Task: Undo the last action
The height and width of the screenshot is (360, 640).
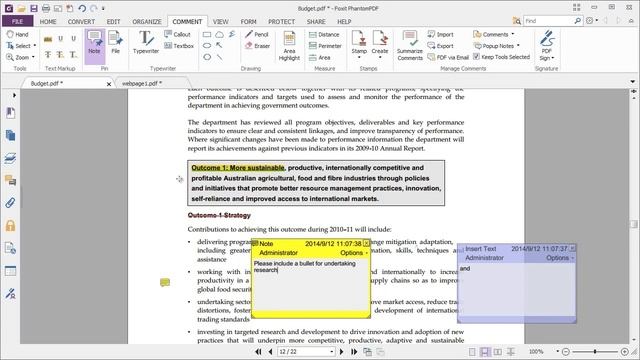Action: click(x=82, y=8)
